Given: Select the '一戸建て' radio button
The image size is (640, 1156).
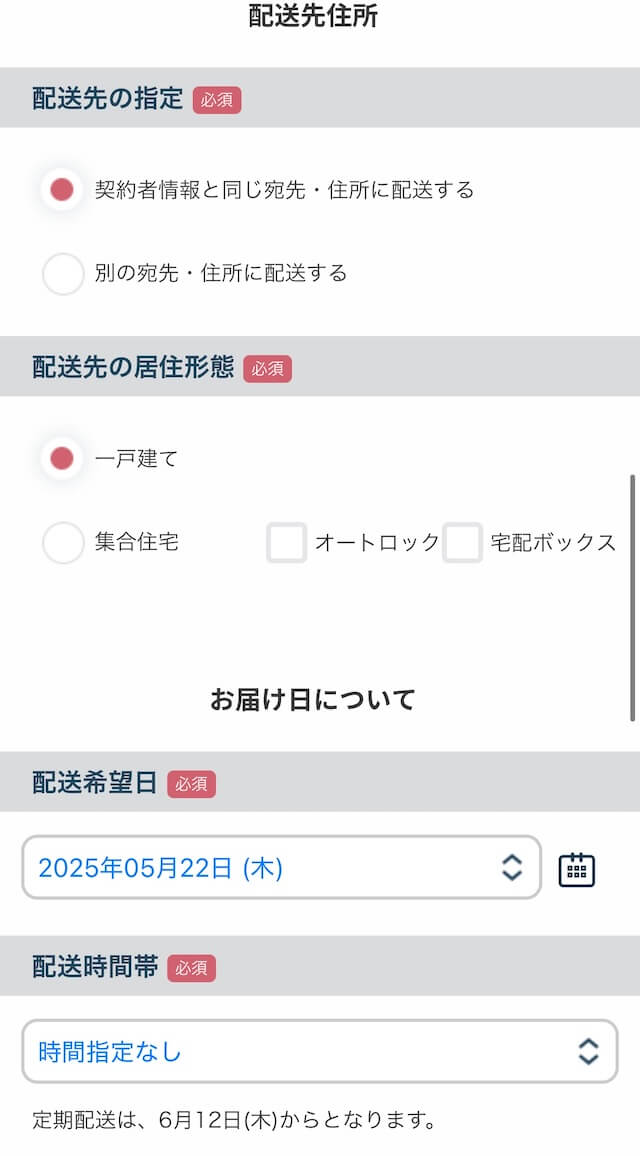Looking at the screenshot, I should [x=62, y=459].
